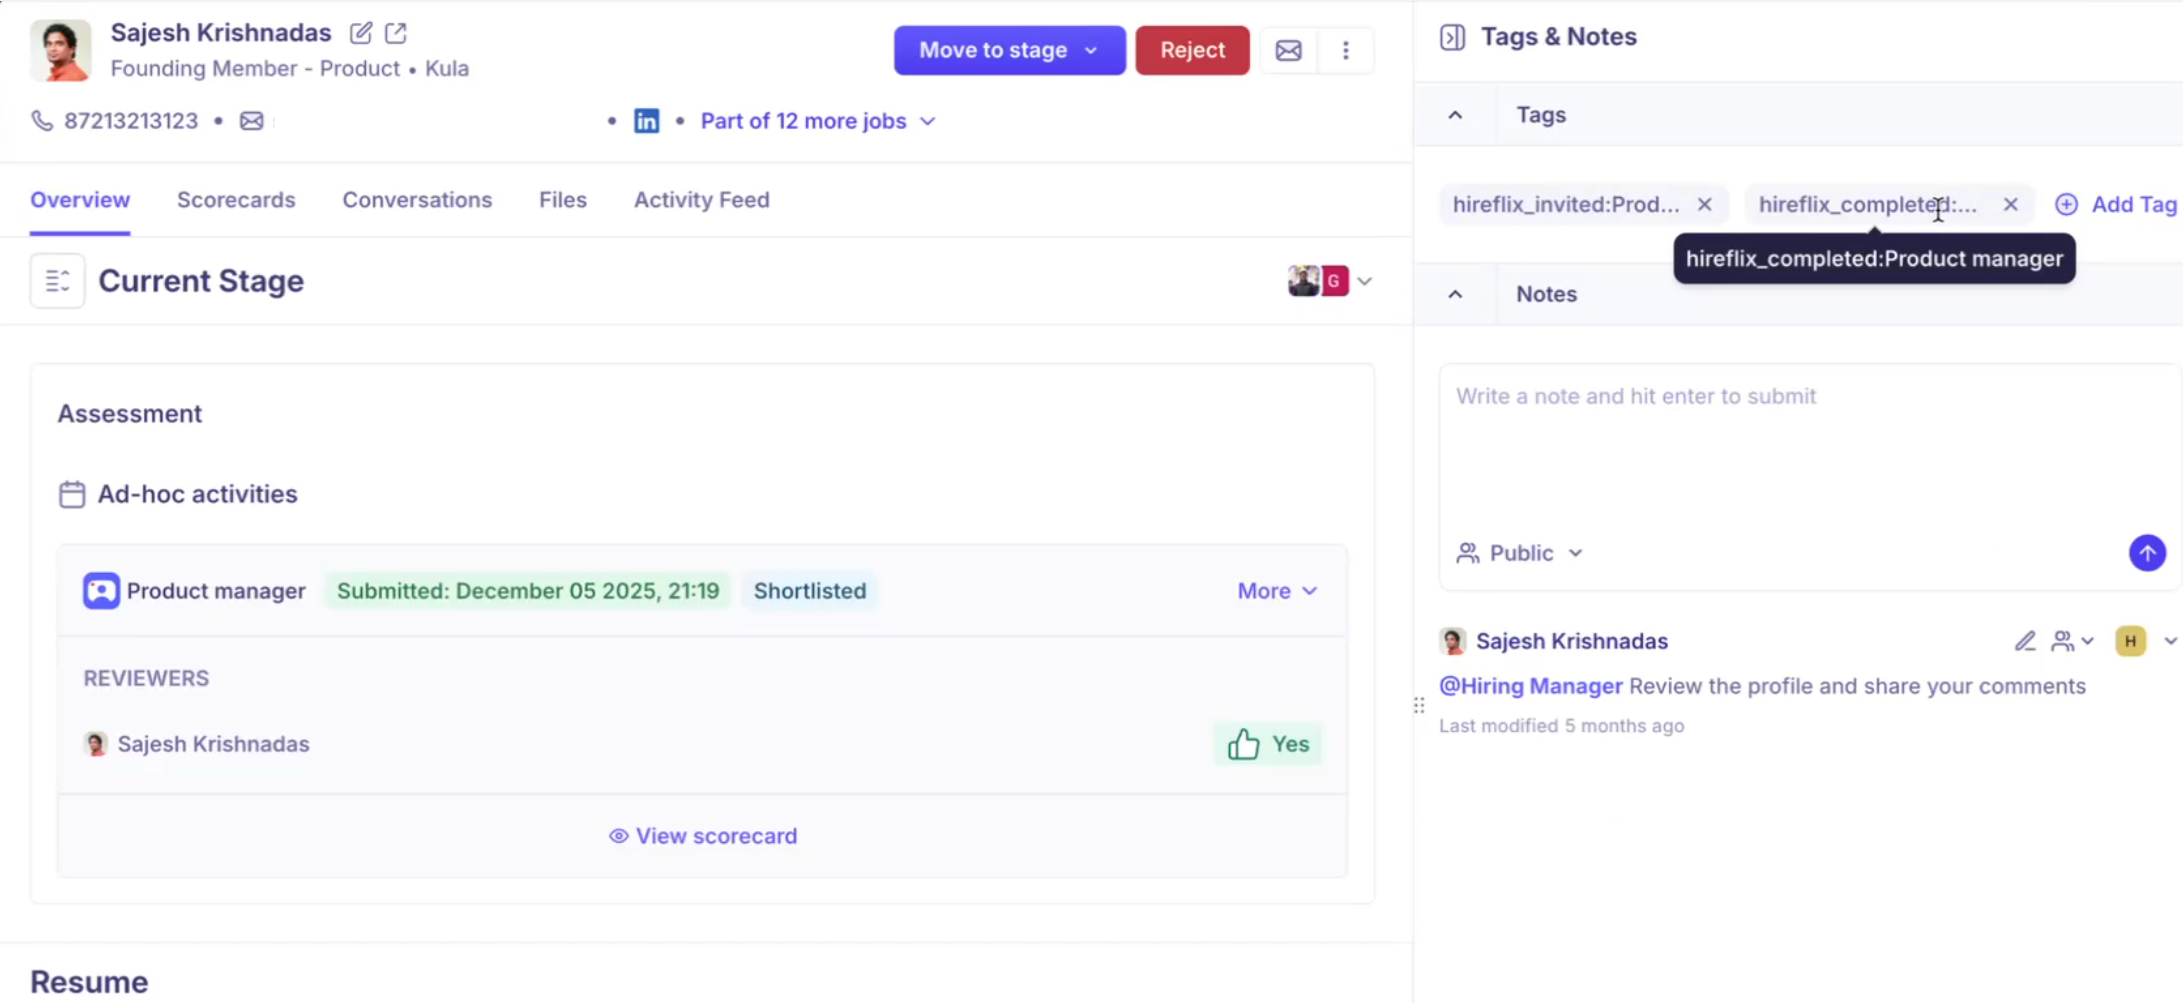Collapse the Tags section

(1455, 115)
